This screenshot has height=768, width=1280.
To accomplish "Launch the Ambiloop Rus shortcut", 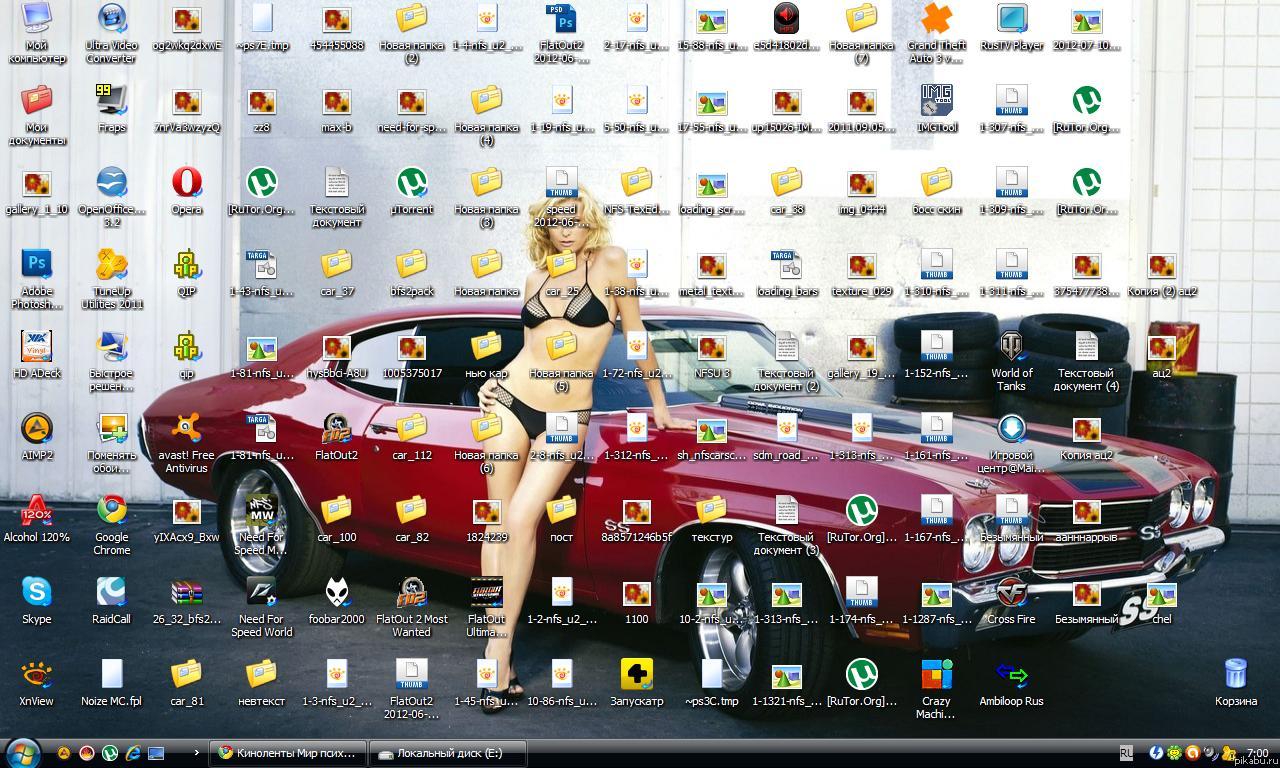I will (1012, 682).
